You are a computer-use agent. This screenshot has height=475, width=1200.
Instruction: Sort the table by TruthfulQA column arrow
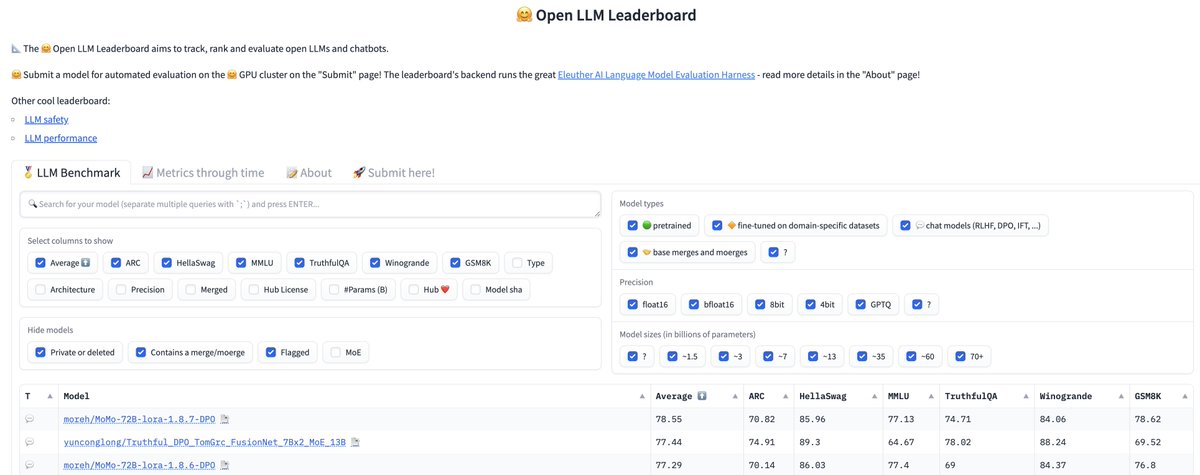click(1027, 396)
